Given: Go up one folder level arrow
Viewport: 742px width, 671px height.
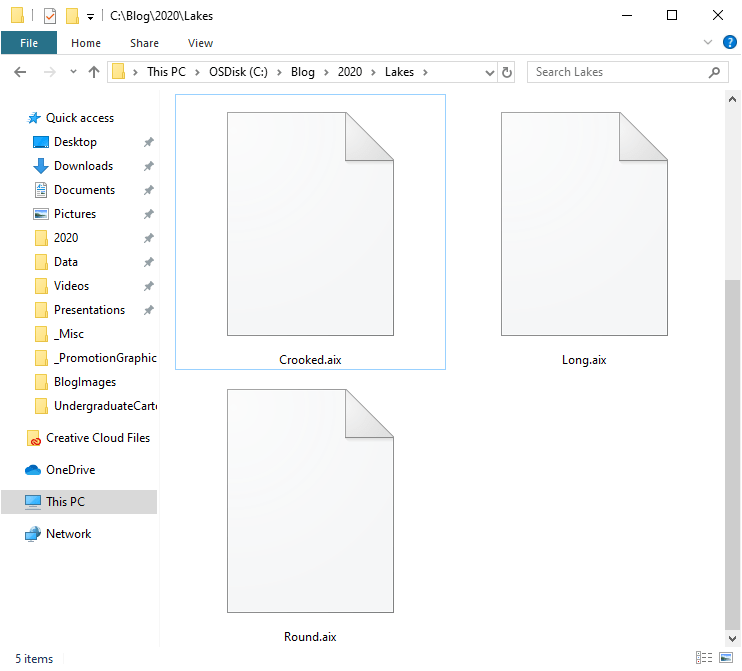Looking at the screenshot, I should tap(94, 72).
